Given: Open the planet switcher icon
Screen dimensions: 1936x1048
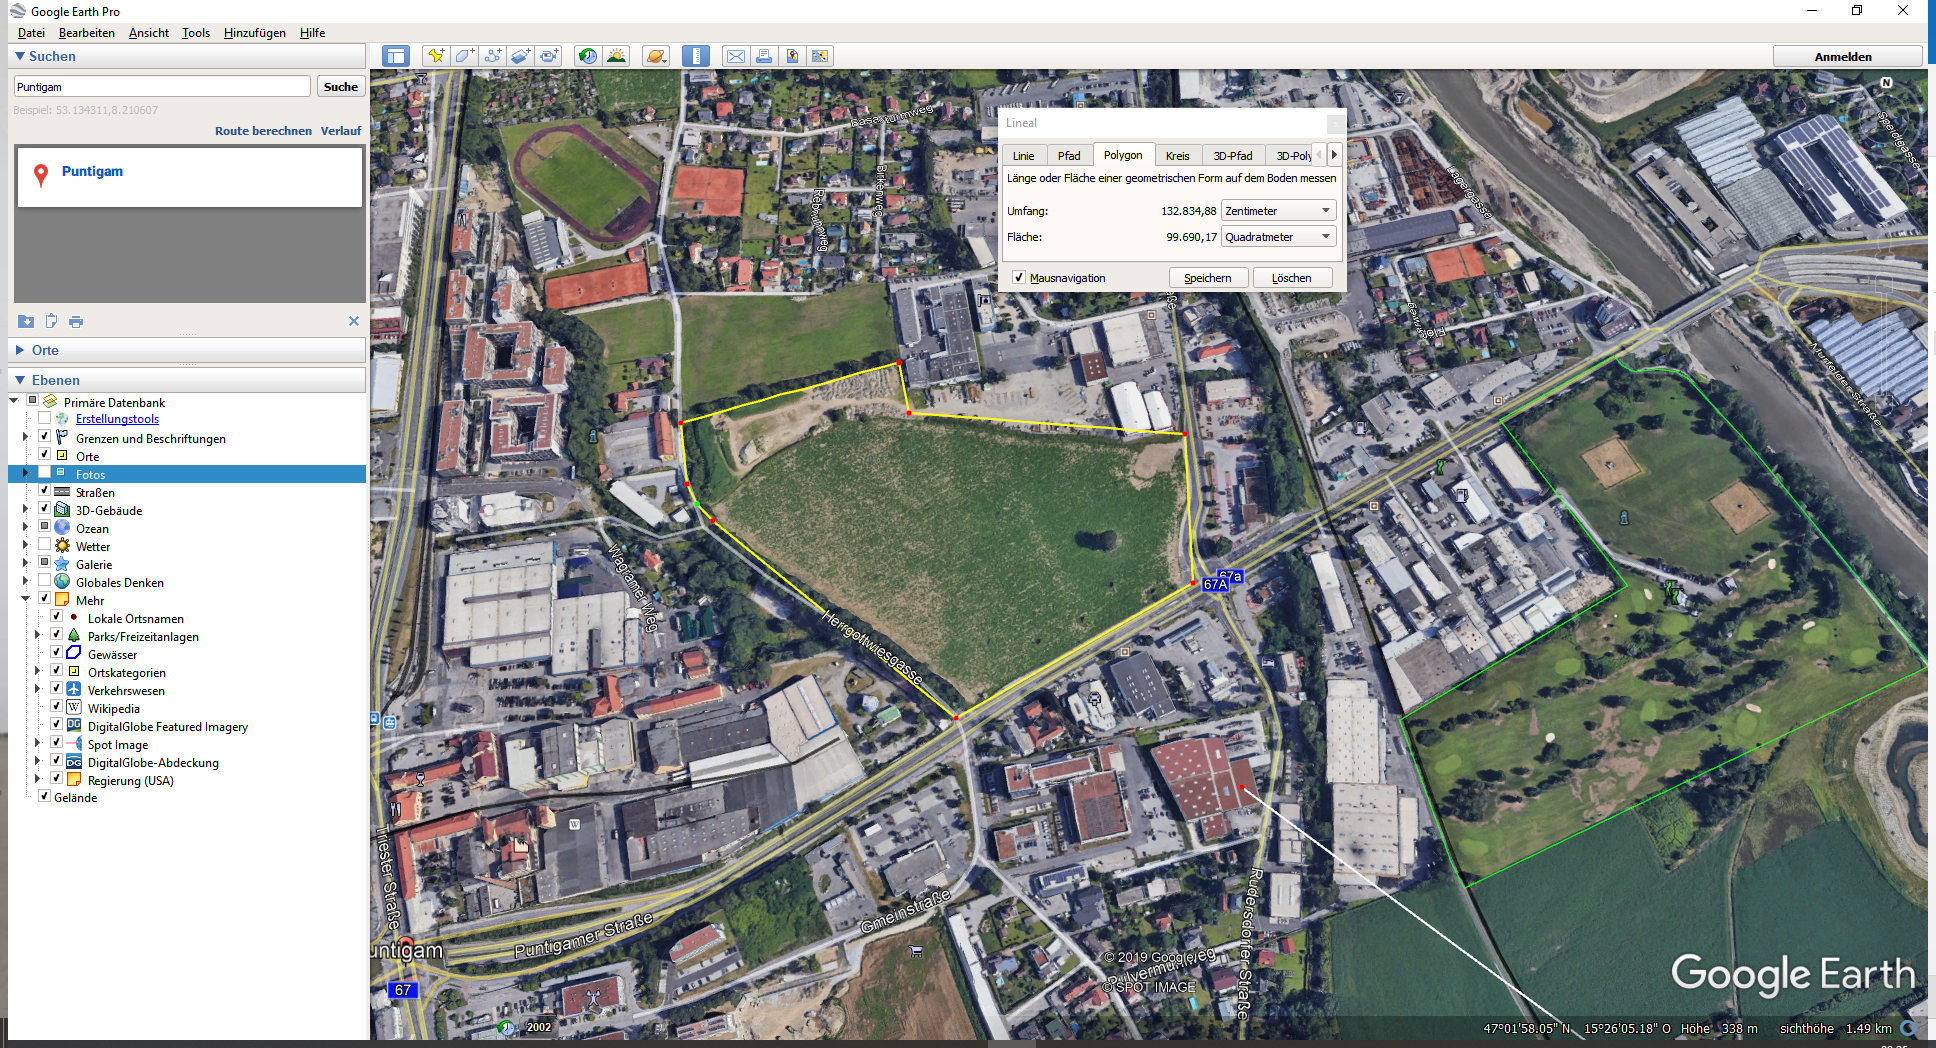Looking at the screenshot, I should (x=656, y=56).
